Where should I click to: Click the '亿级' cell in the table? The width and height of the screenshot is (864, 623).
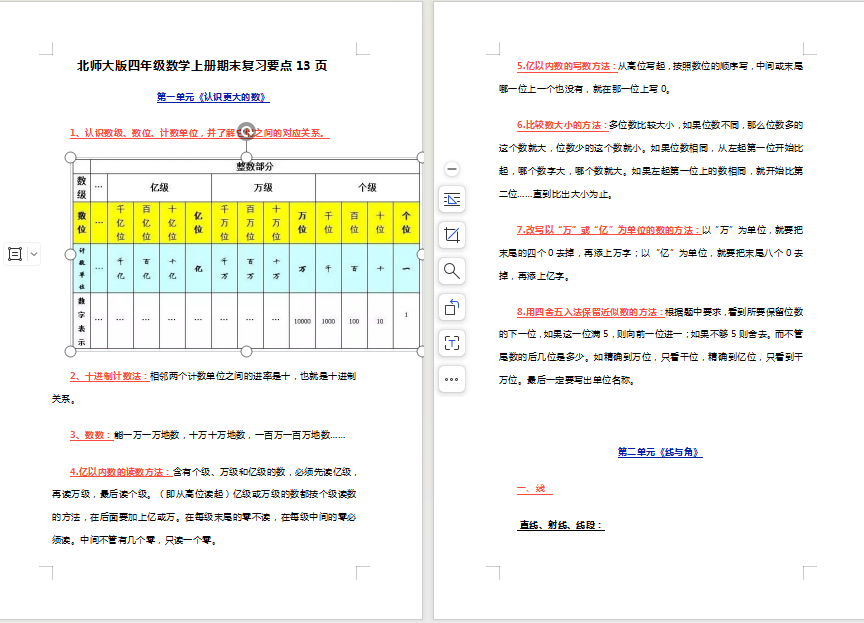pos(159,187)
